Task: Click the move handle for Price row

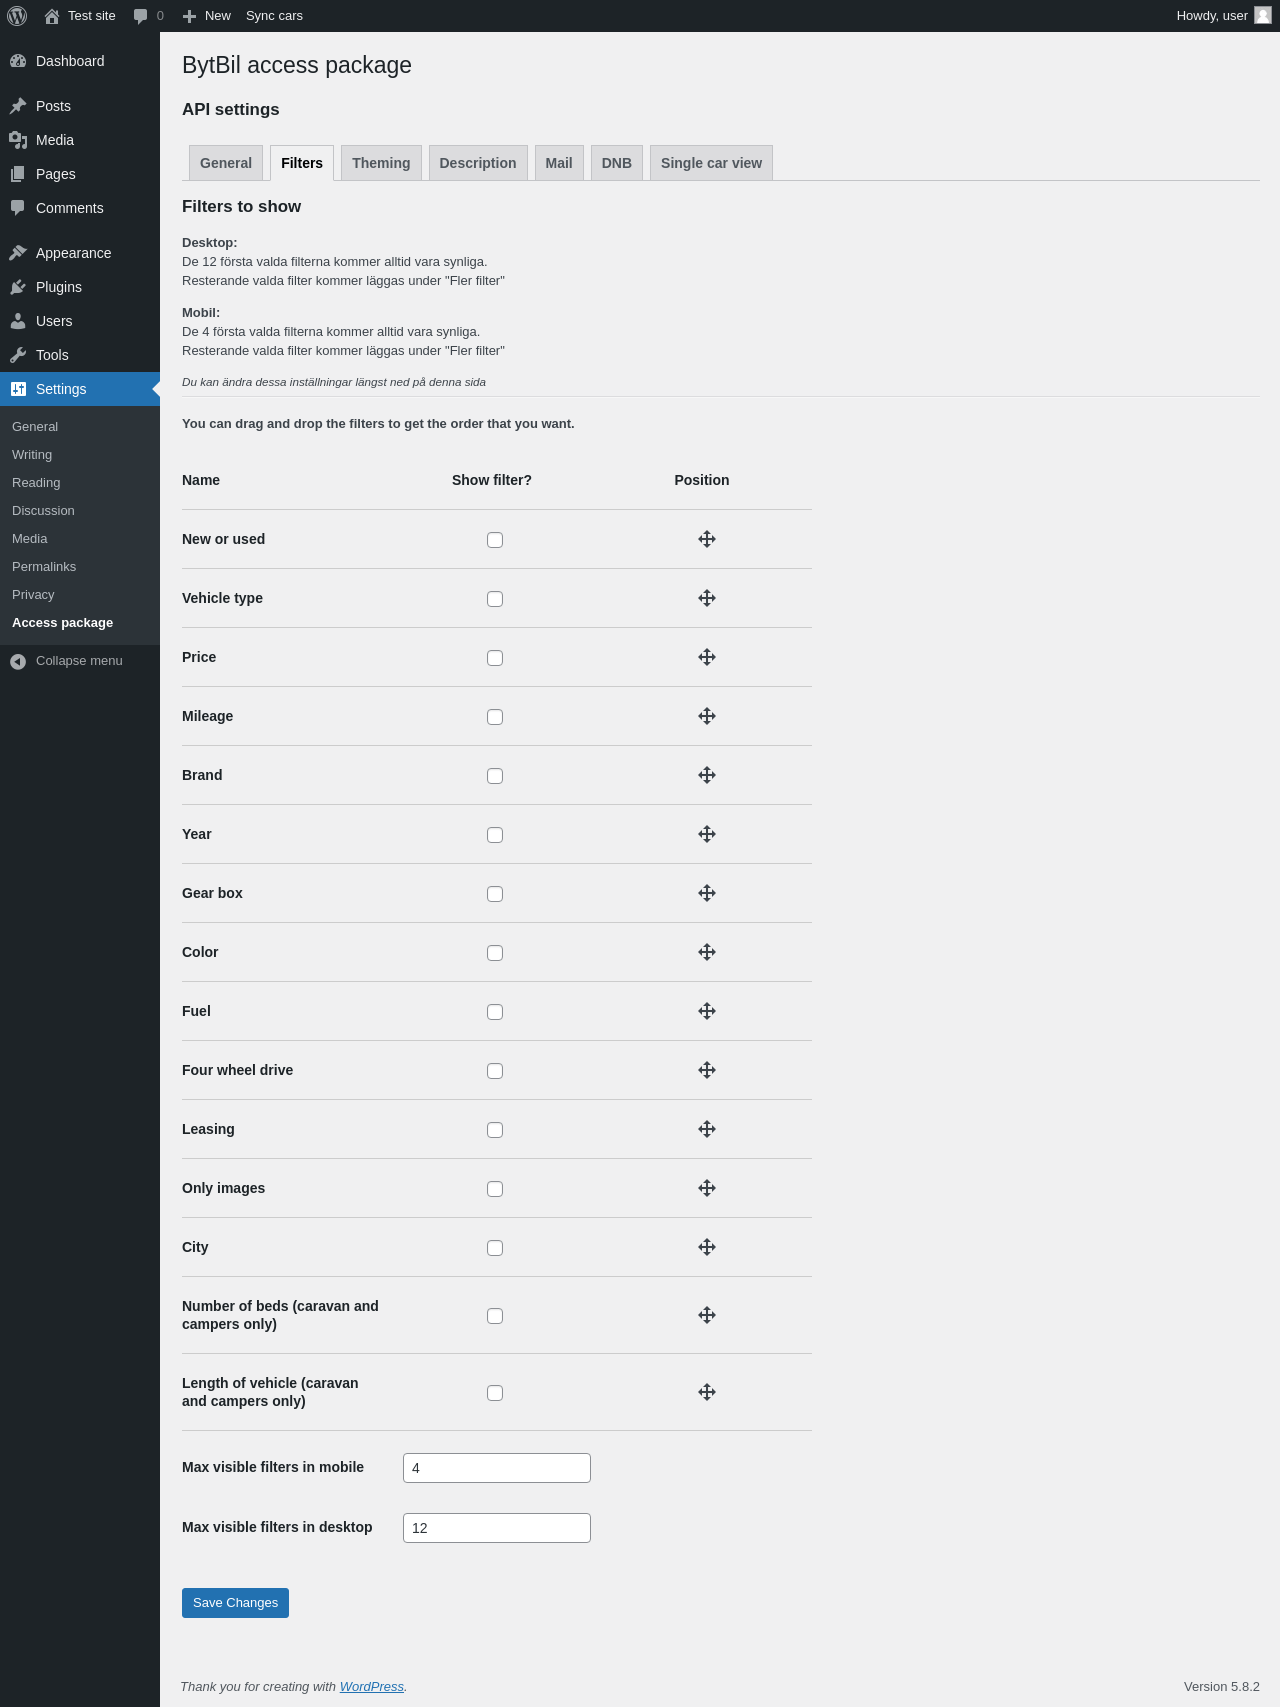Action: tap(707, 657)
